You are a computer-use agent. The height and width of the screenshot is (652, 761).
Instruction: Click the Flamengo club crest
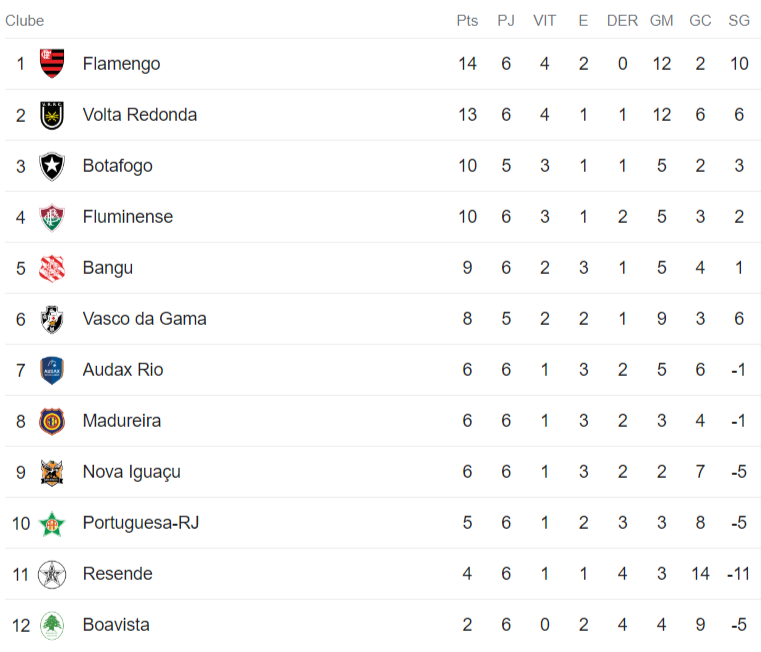[x=52, y=64]
